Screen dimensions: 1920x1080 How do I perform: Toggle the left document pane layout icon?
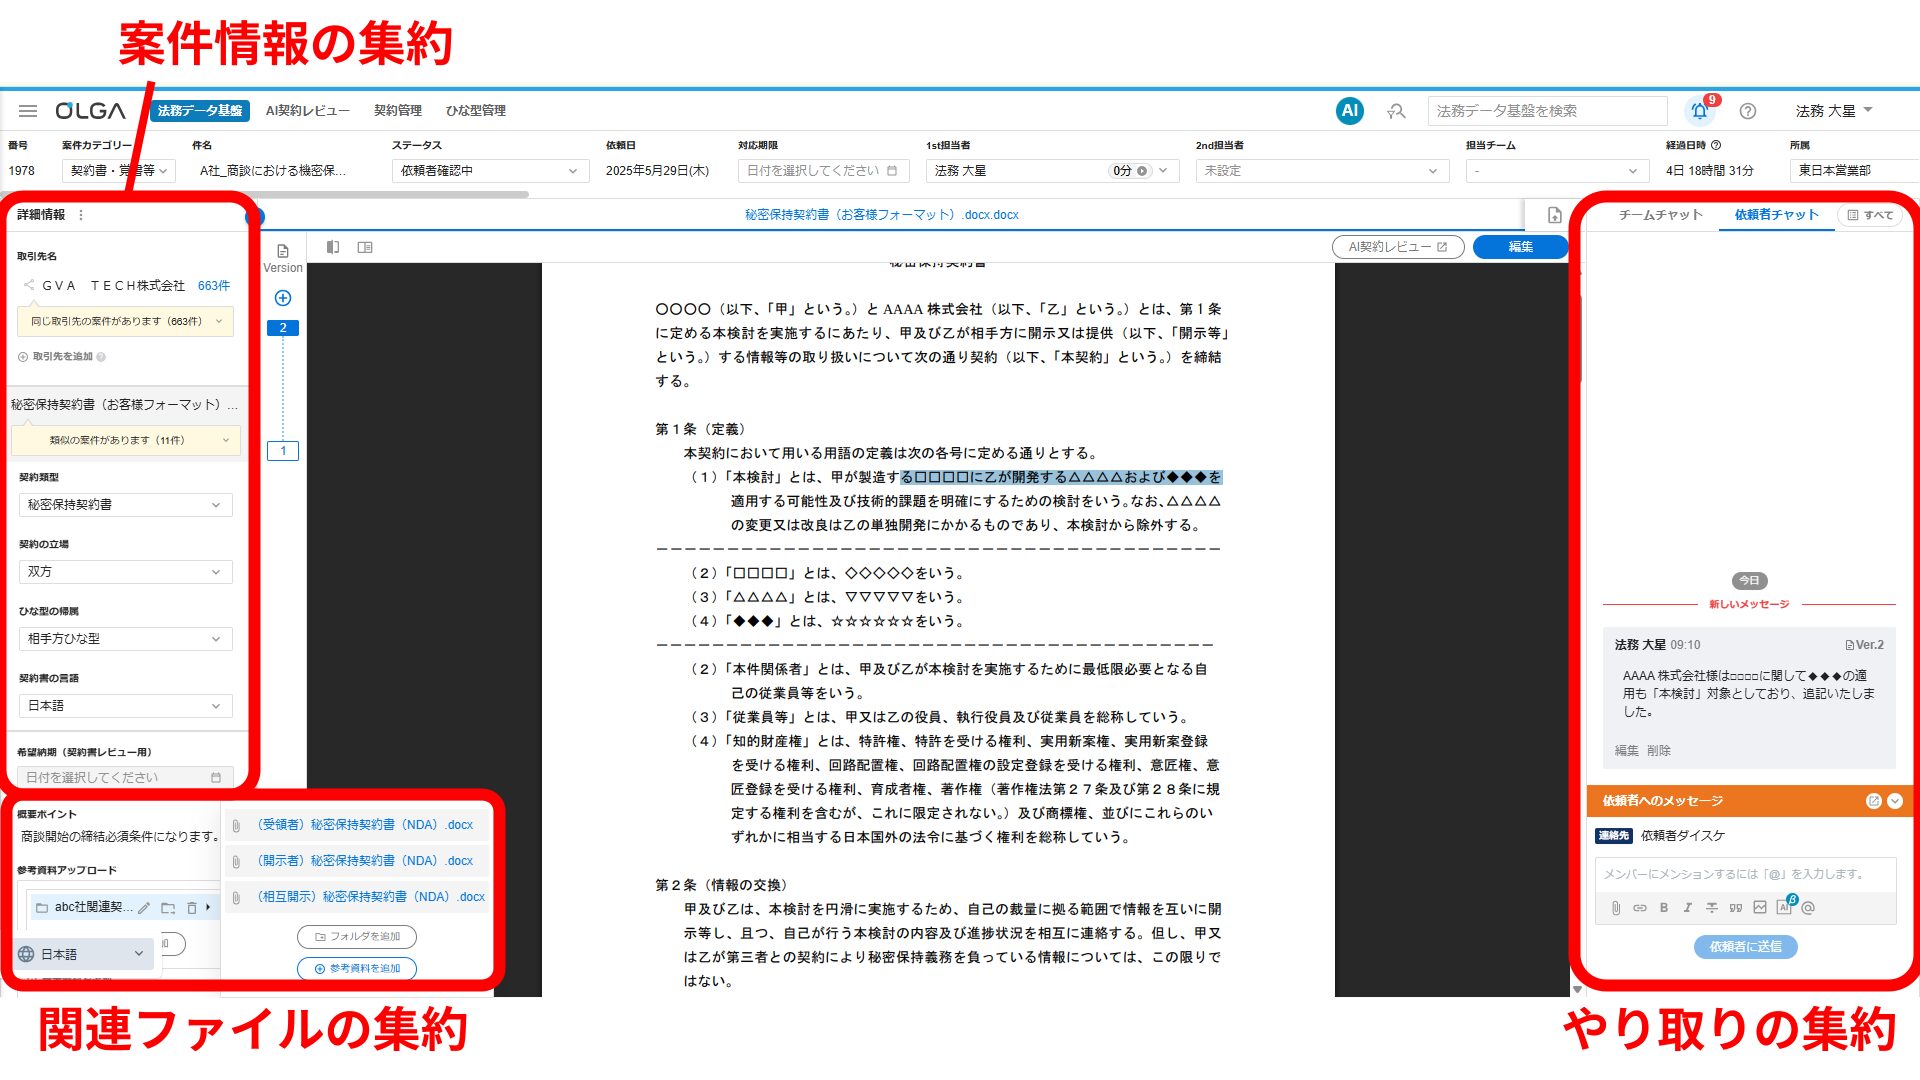click(x=333, y=247)
